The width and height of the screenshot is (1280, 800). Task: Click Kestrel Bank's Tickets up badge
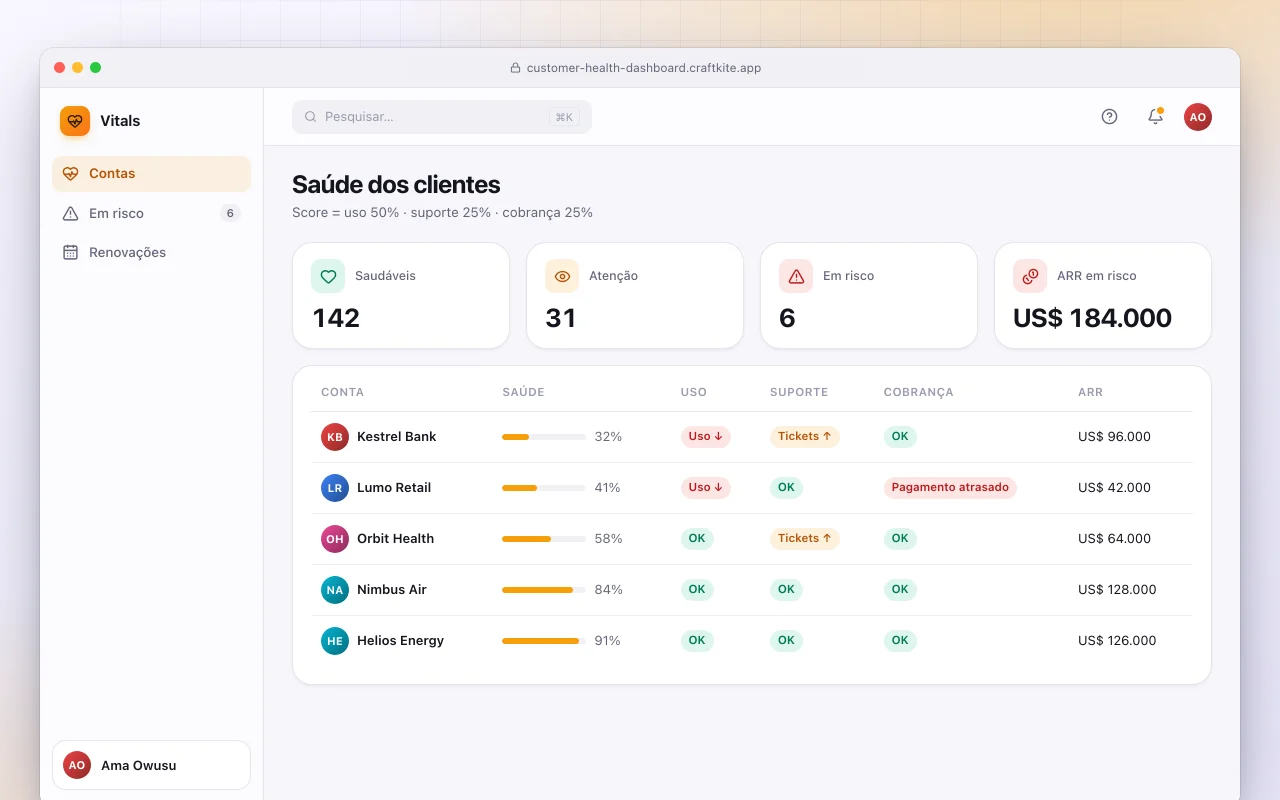pos(805,437)
